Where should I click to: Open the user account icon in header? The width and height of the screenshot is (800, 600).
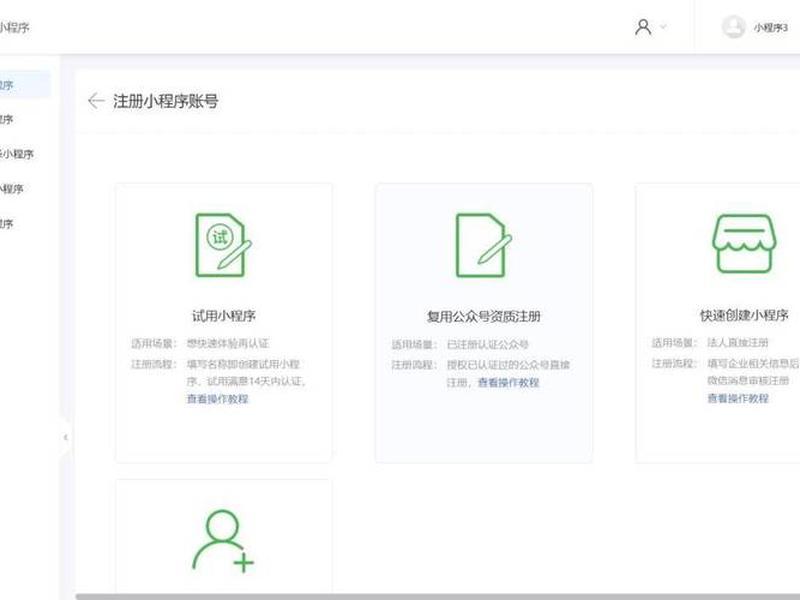643,27
